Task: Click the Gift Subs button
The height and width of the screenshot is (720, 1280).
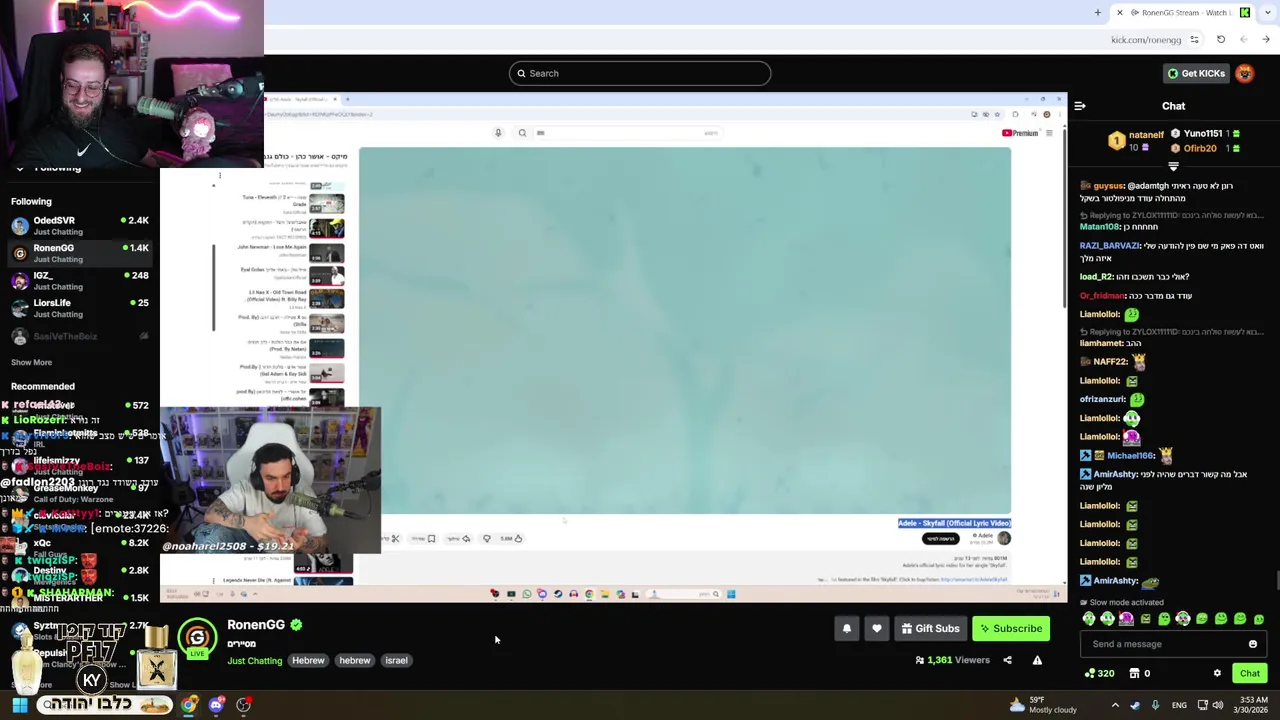Action: pos(930,628)
